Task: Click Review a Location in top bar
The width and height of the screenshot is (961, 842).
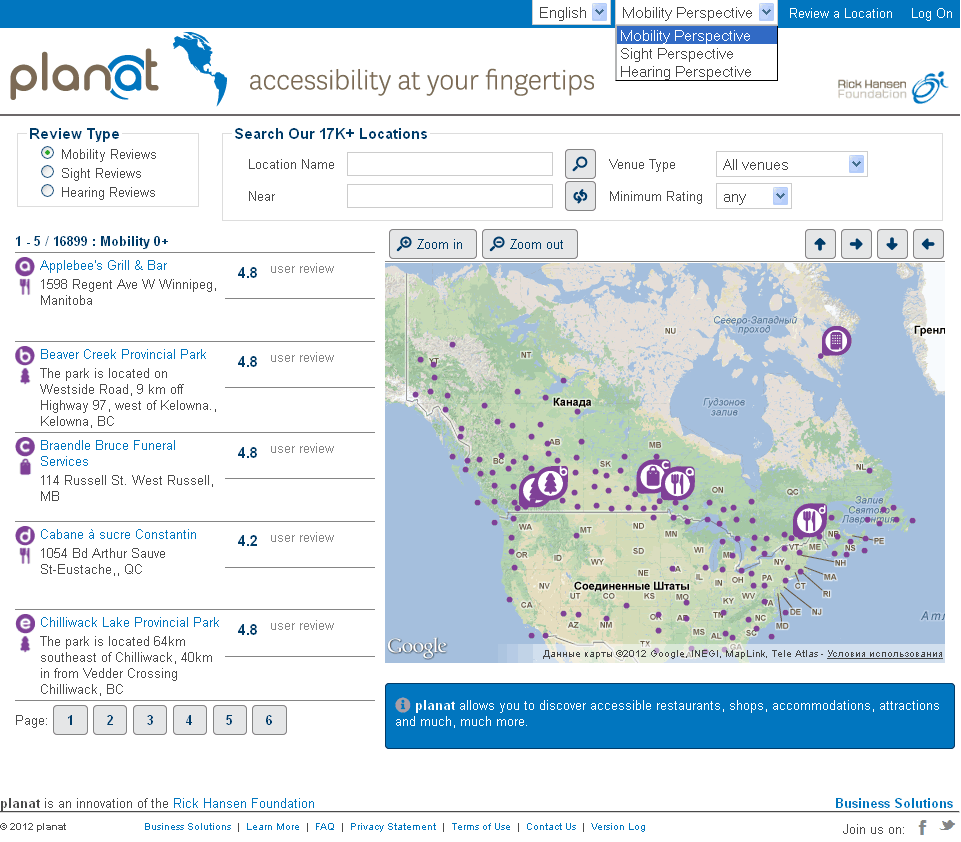Action: click(x=840, y=13)
